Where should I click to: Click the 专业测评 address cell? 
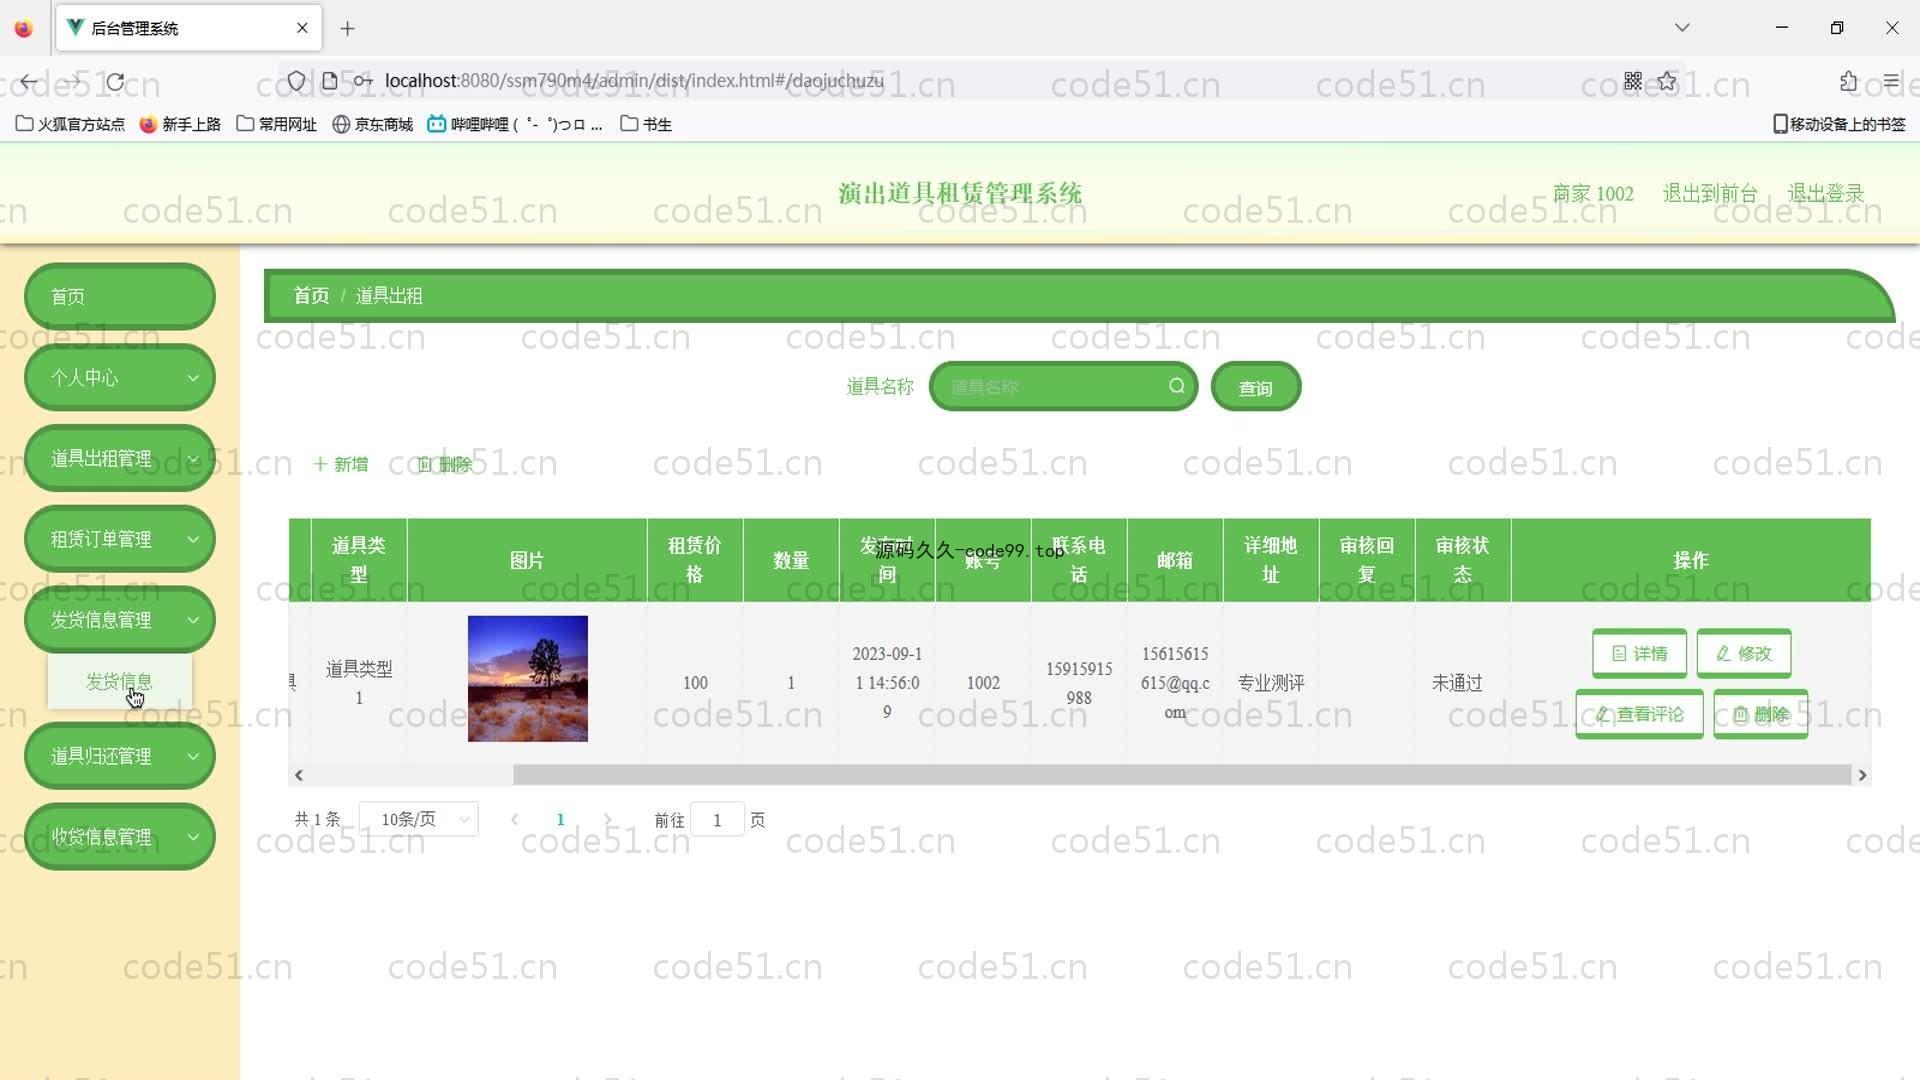[x=1271, y=683]
